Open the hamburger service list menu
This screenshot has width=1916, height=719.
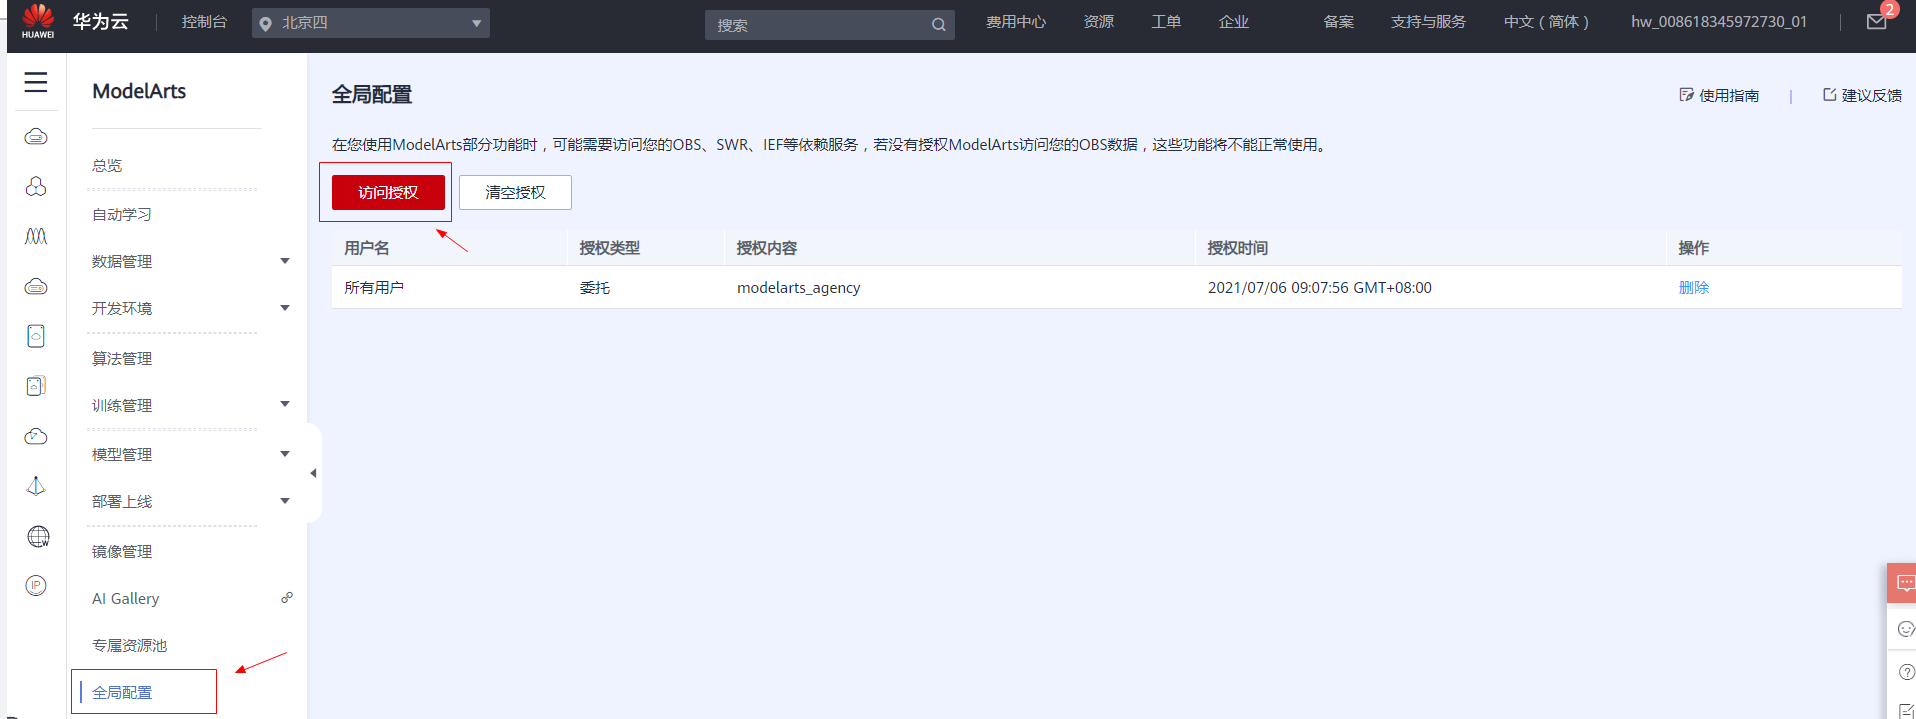[36, 82]
